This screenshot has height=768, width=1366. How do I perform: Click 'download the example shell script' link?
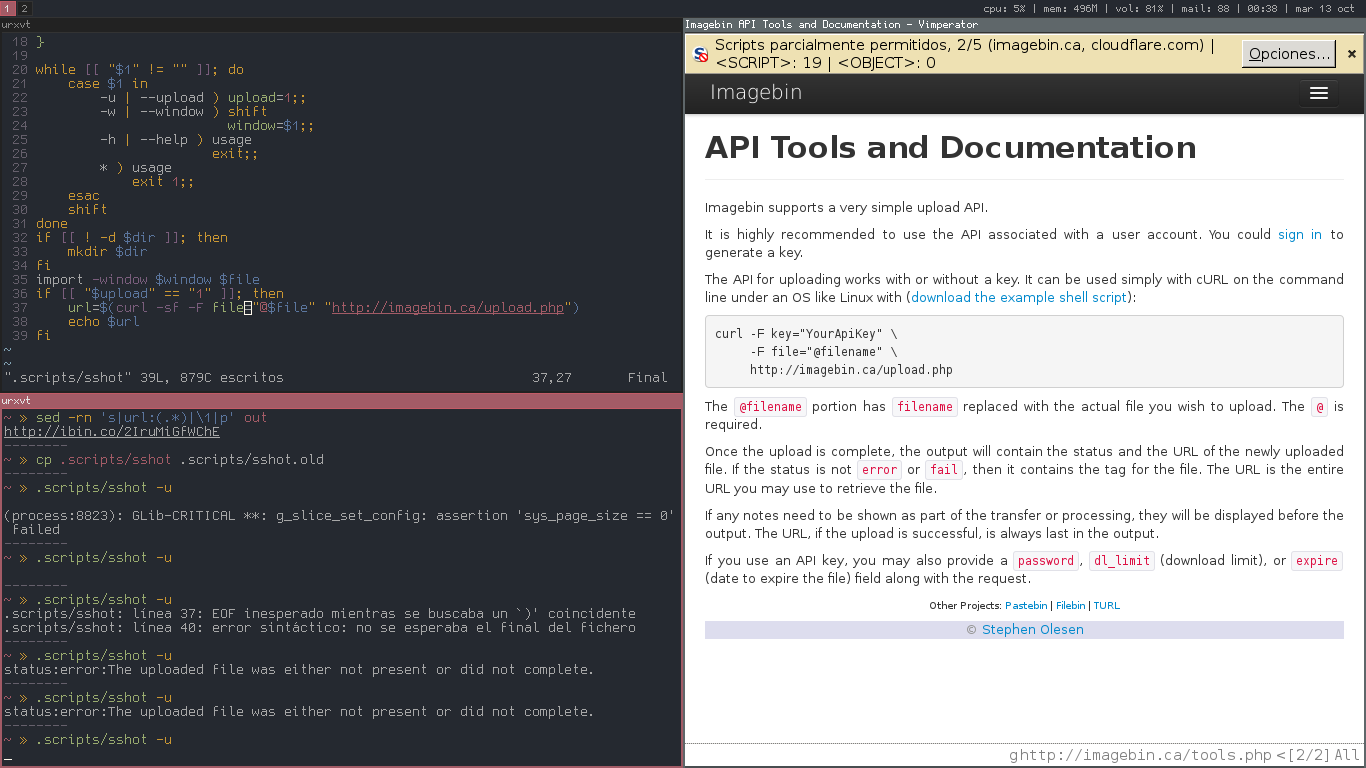1019,297
